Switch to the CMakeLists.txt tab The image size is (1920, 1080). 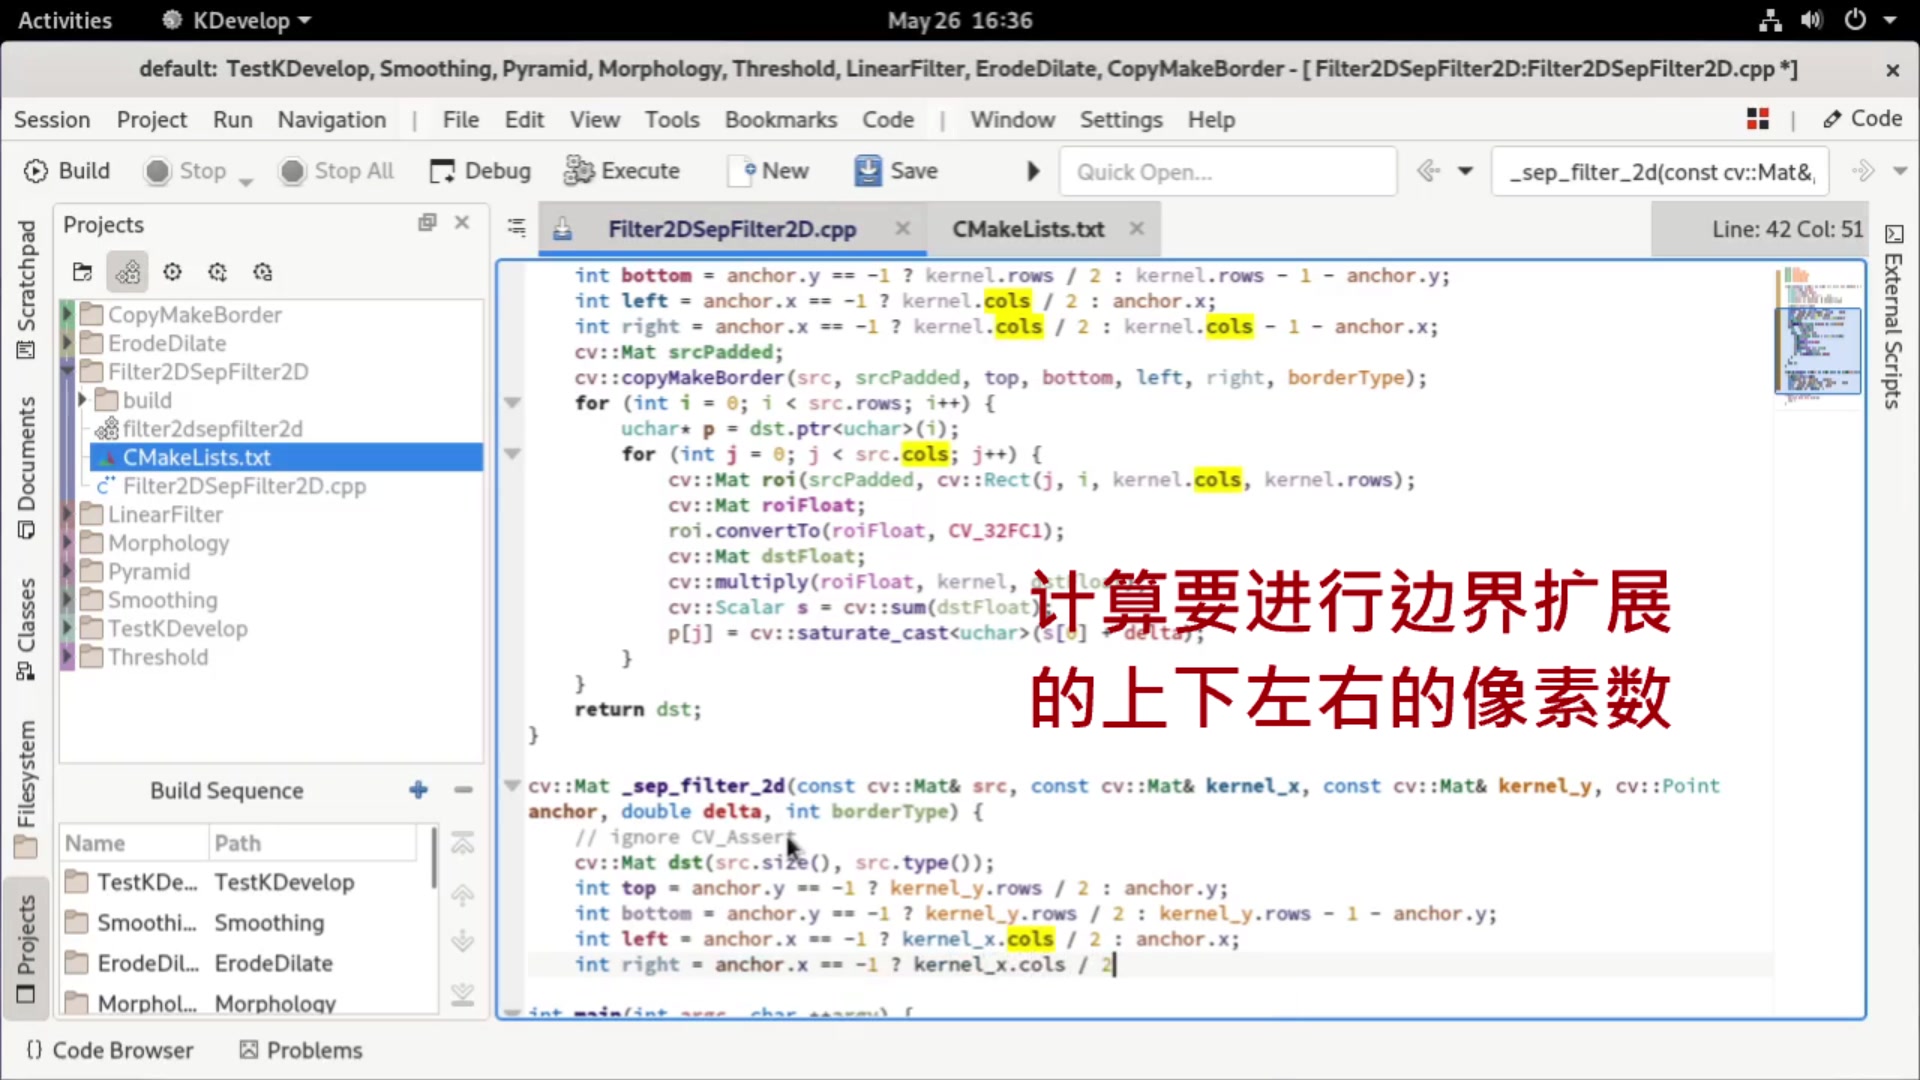click(1028, 229)
